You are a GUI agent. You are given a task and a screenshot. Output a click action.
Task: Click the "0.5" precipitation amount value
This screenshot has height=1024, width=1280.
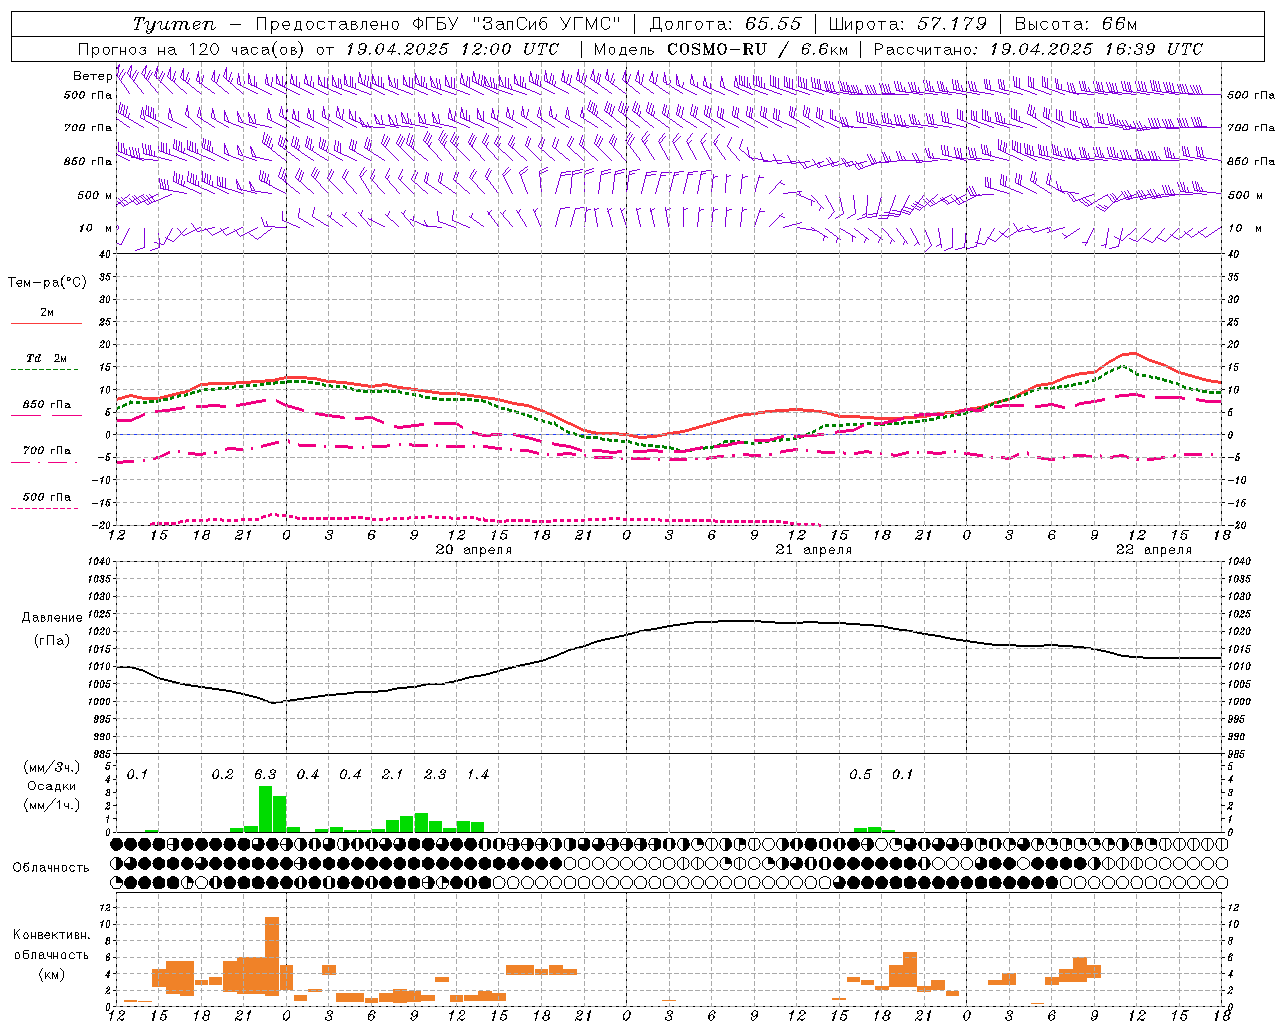[x=860, y=775]
